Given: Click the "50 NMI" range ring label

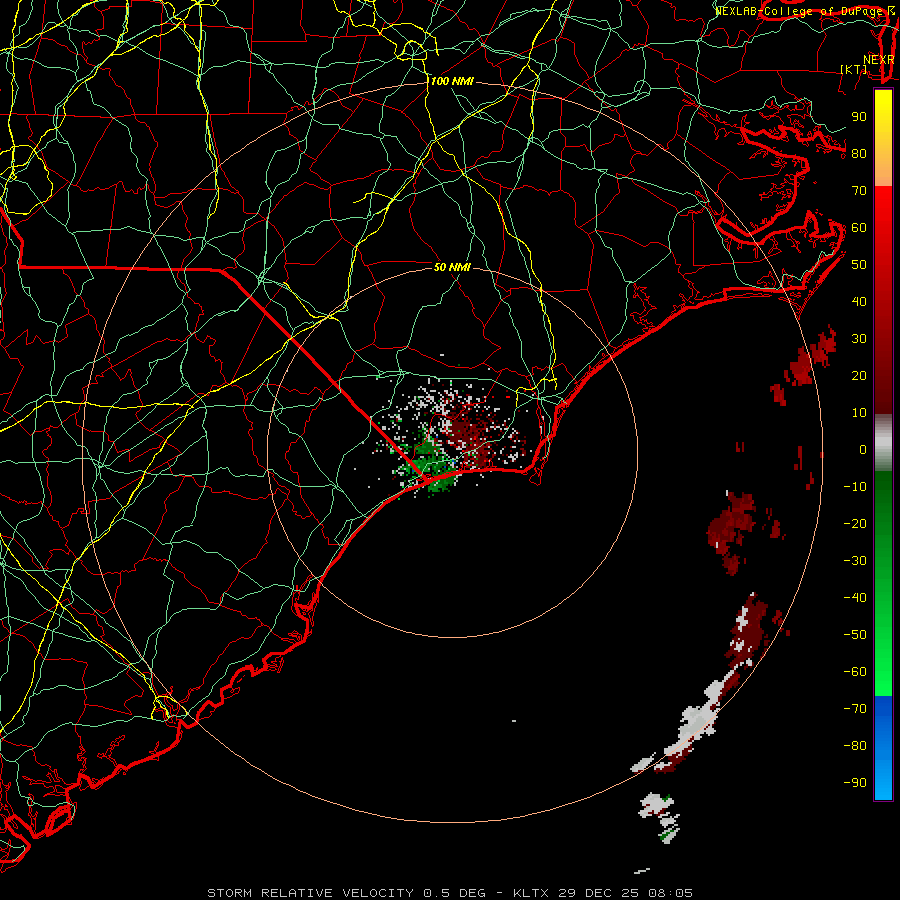Looking at the screenshot, I should click(452, 267).
